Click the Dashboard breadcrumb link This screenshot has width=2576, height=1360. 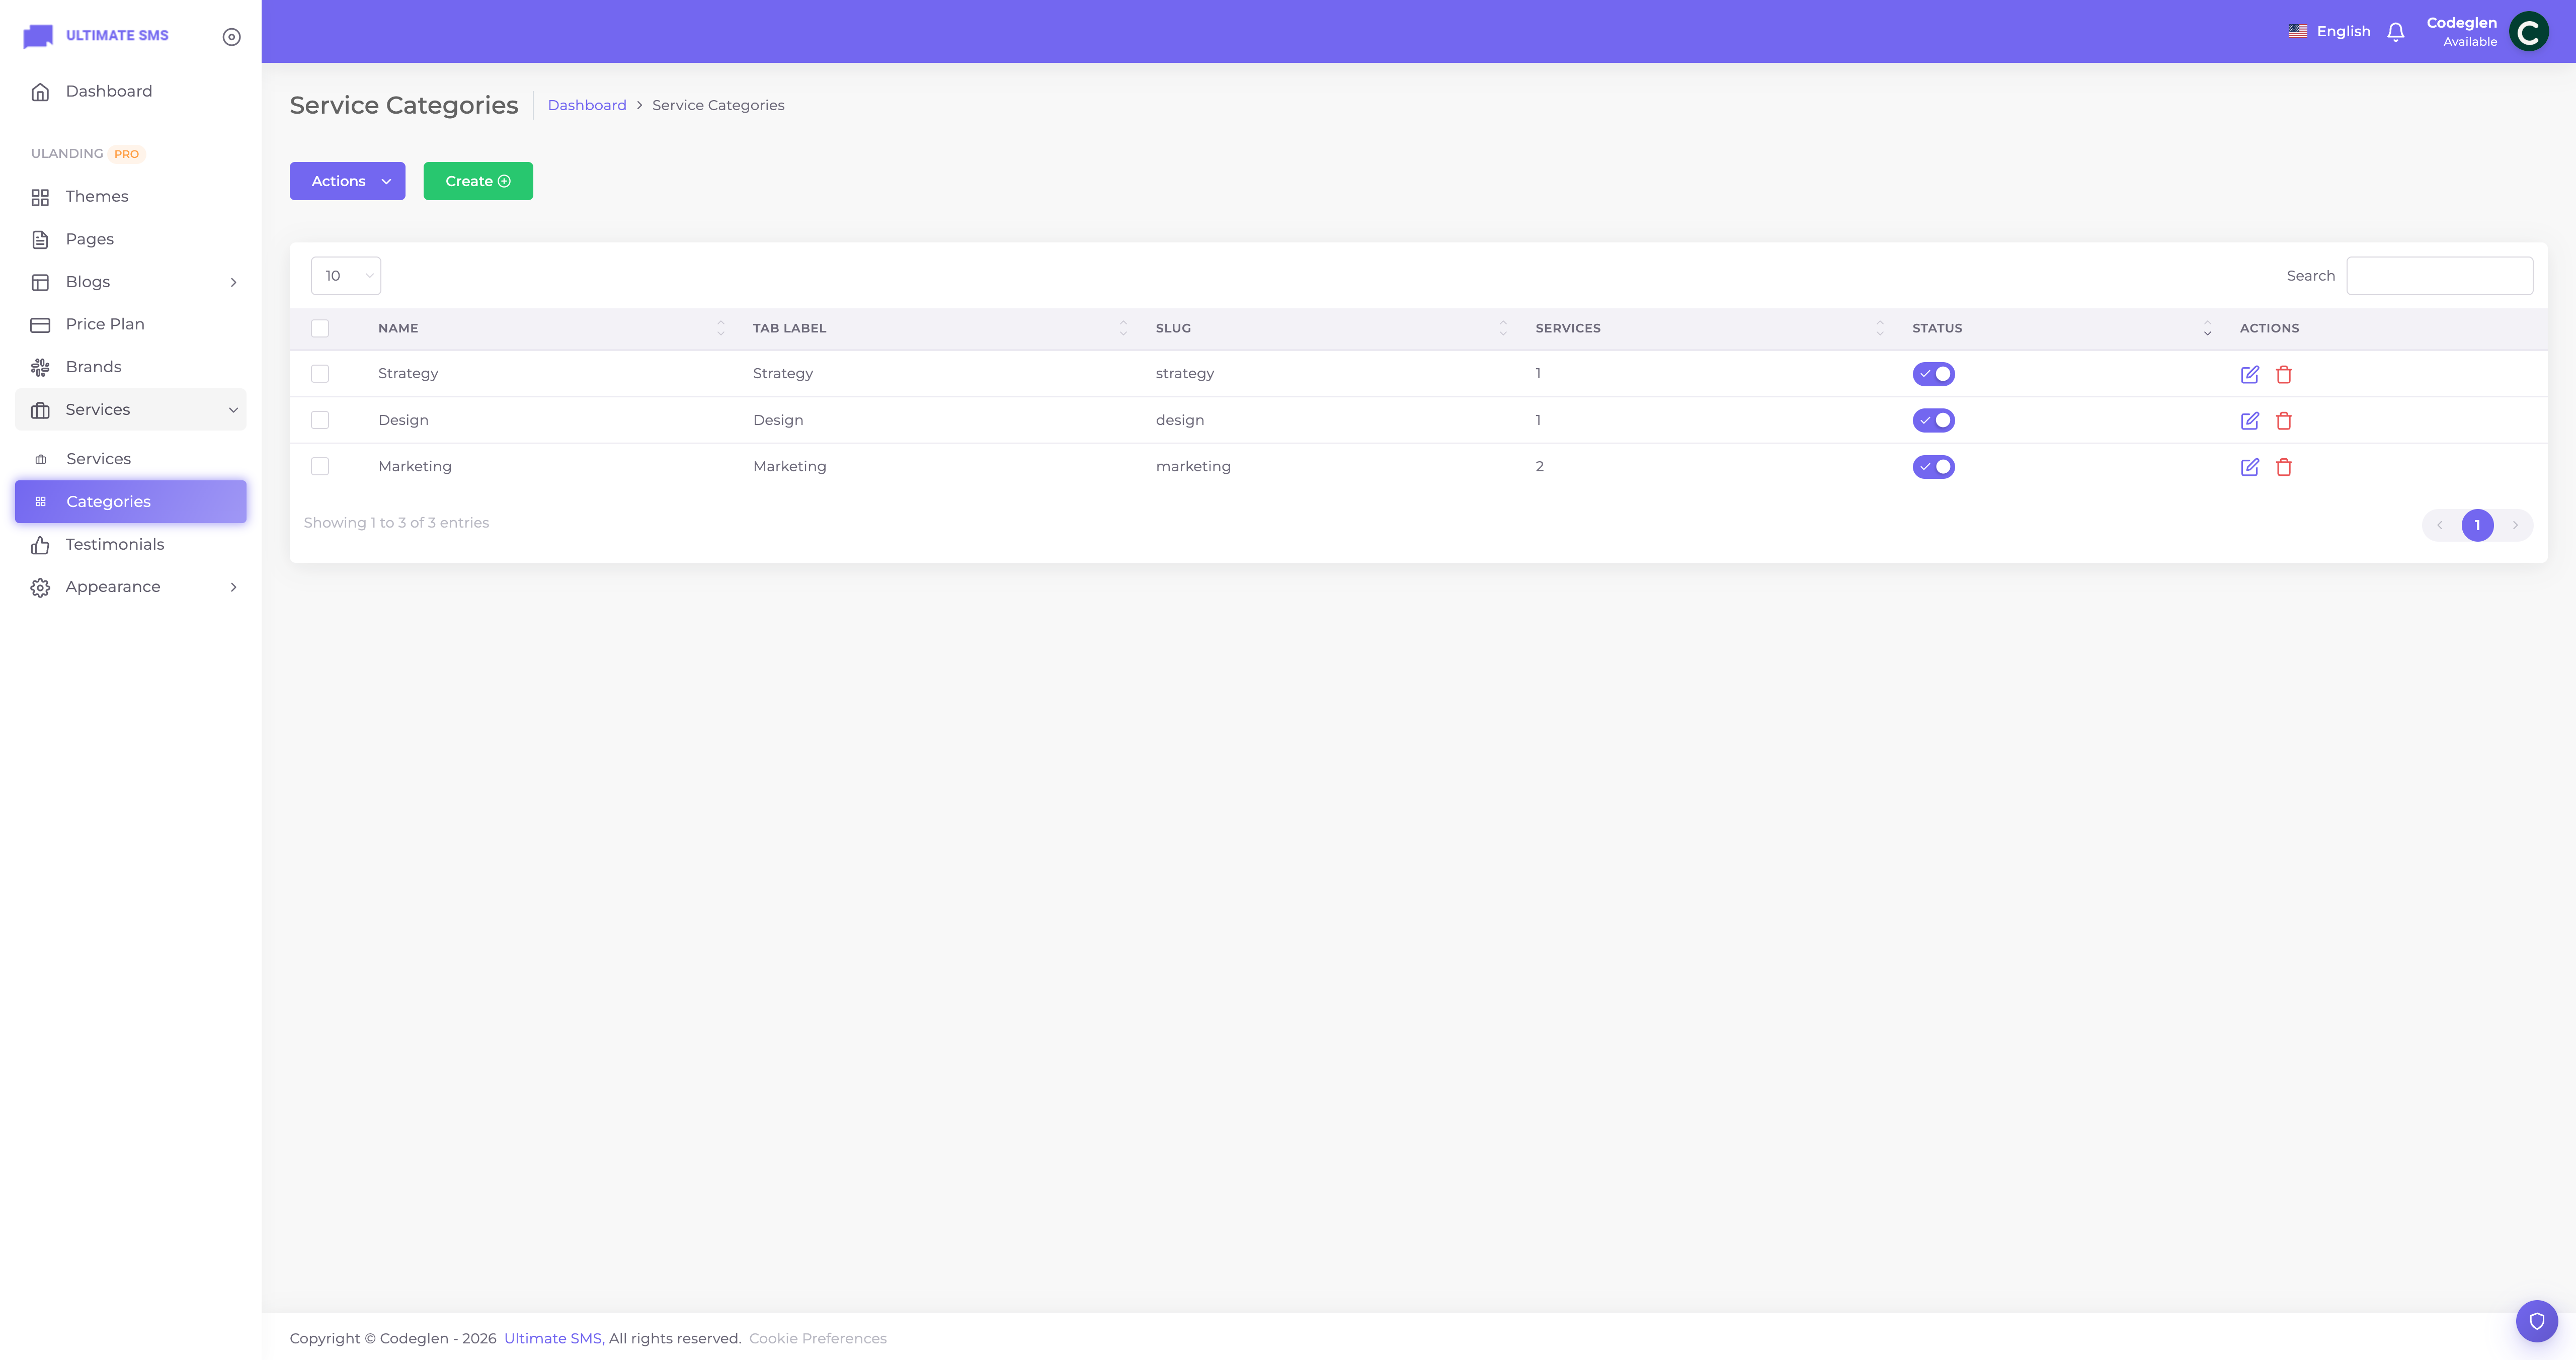pos(587,105)
